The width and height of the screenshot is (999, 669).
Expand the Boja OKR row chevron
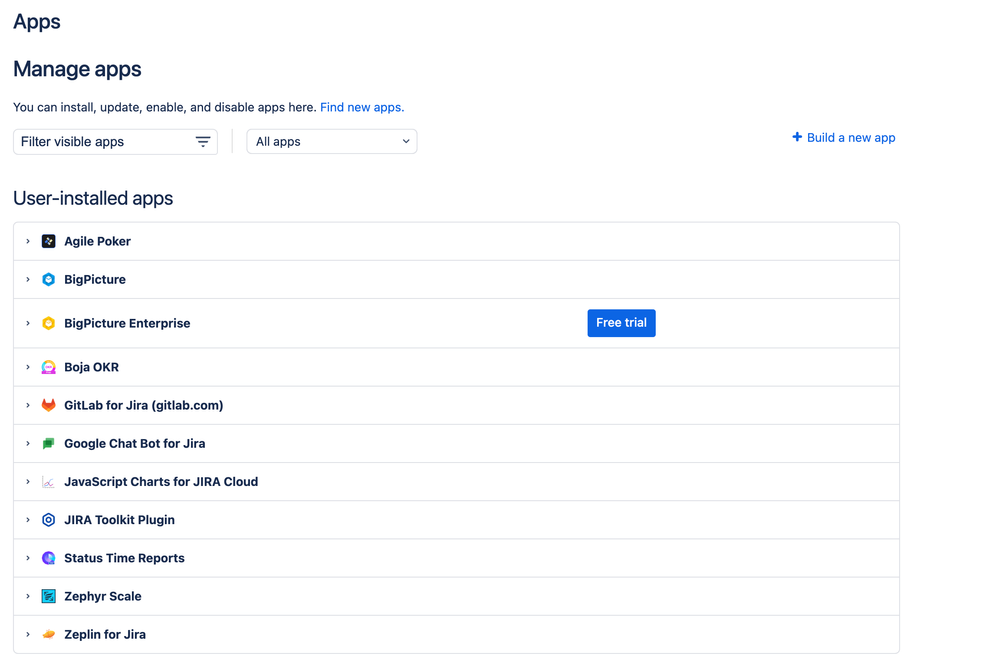point(28,368)
